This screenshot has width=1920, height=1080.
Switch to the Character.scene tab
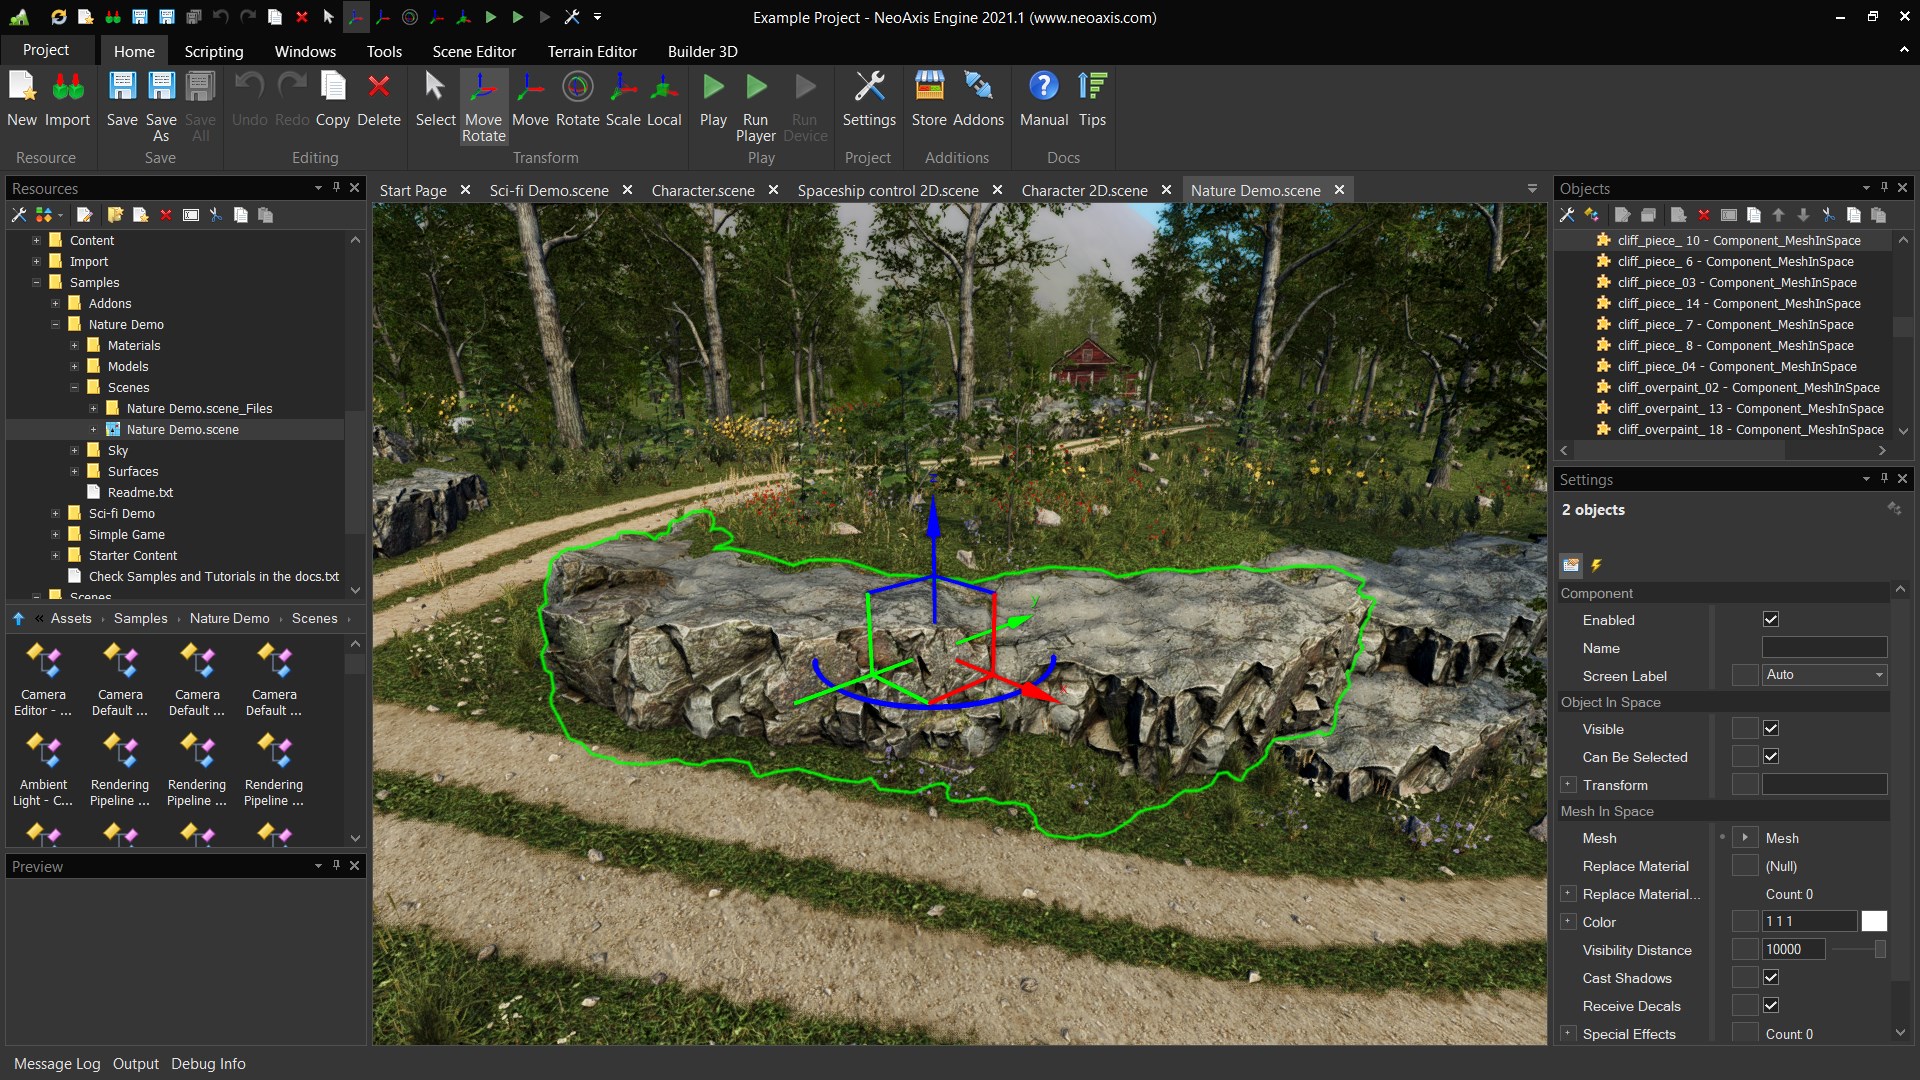tap(702, 190)
